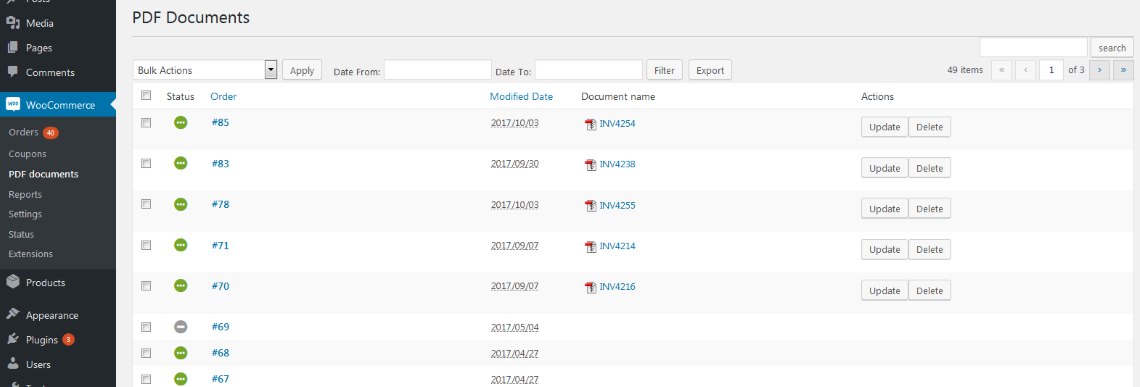1140x387 pixels.
Task: Open Extensions submenu item
Action: tap(31, 255)
